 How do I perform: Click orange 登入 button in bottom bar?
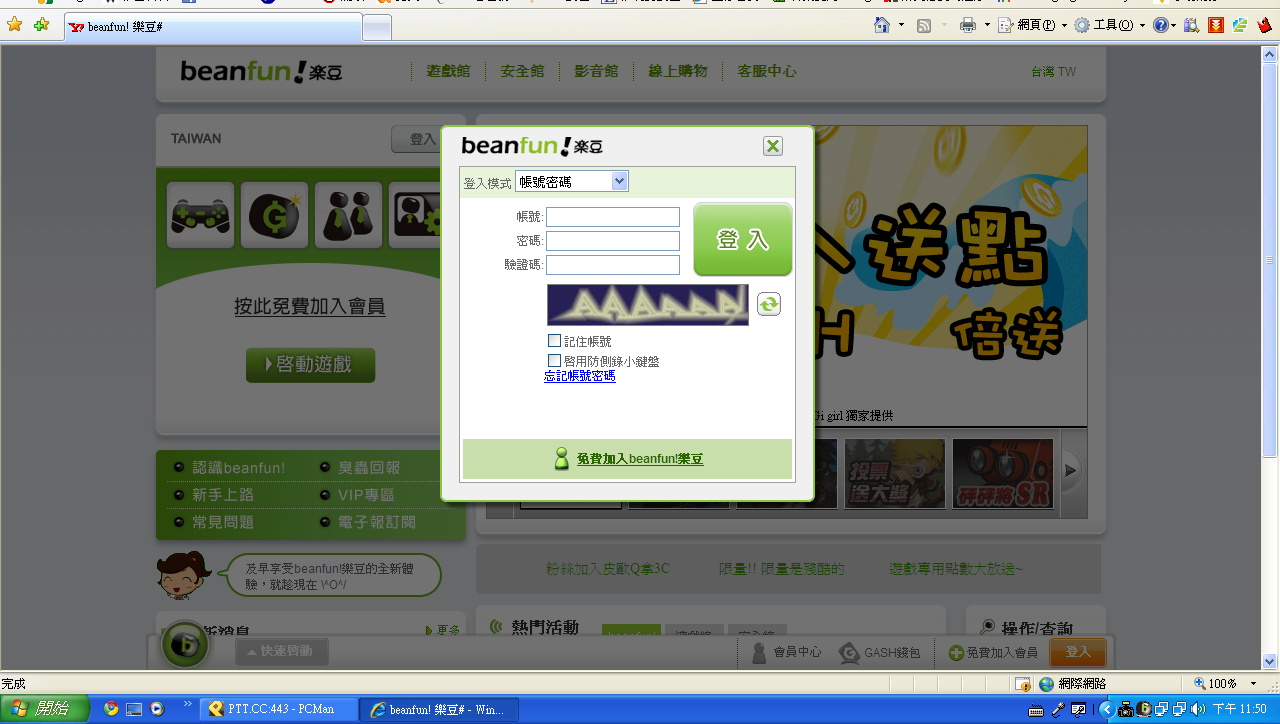[x=1078, y=652]
